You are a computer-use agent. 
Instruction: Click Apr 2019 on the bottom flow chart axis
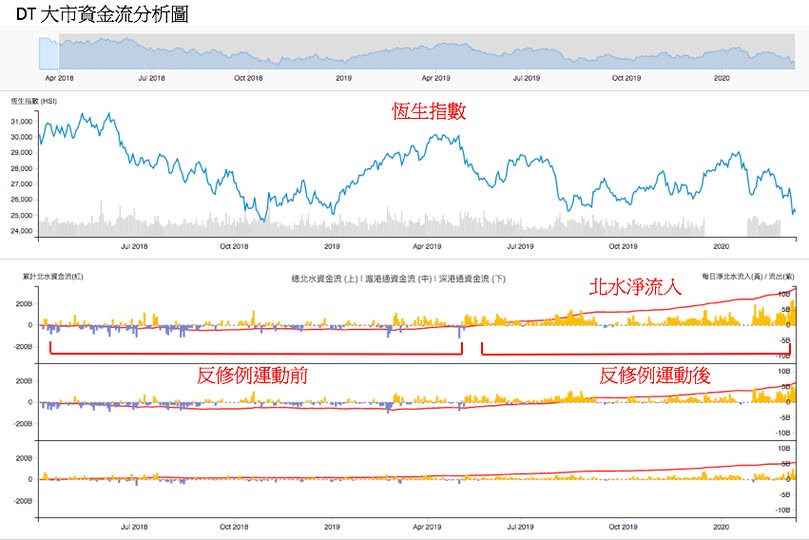click(427, 527)
